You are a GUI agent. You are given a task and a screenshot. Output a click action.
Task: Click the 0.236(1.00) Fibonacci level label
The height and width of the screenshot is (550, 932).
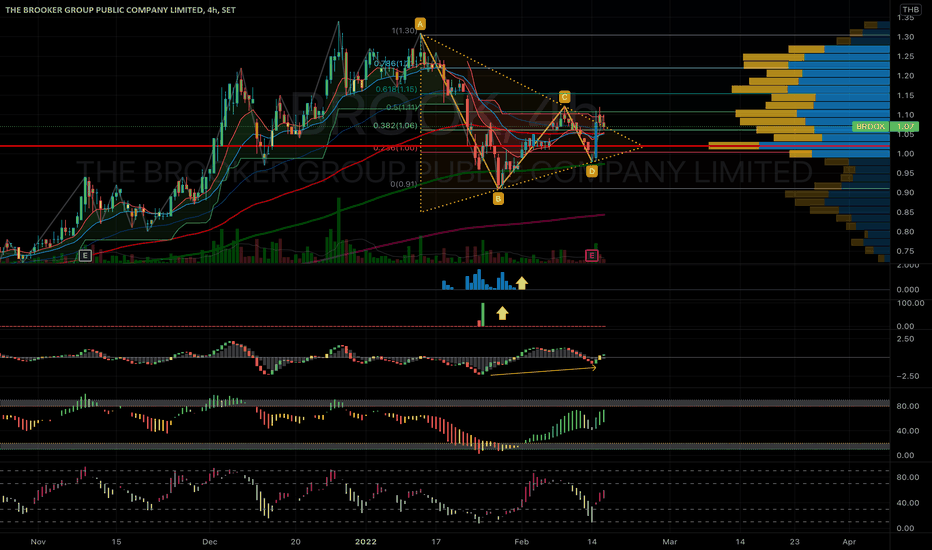tap(395, 148)
